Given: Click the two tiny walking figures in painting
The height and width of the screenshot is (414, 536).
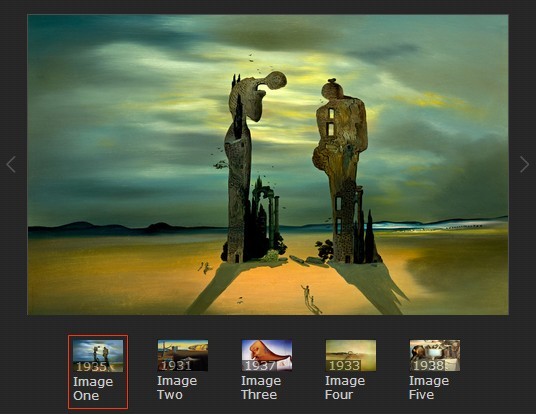Looking at the screenshot, I should 308,296.
